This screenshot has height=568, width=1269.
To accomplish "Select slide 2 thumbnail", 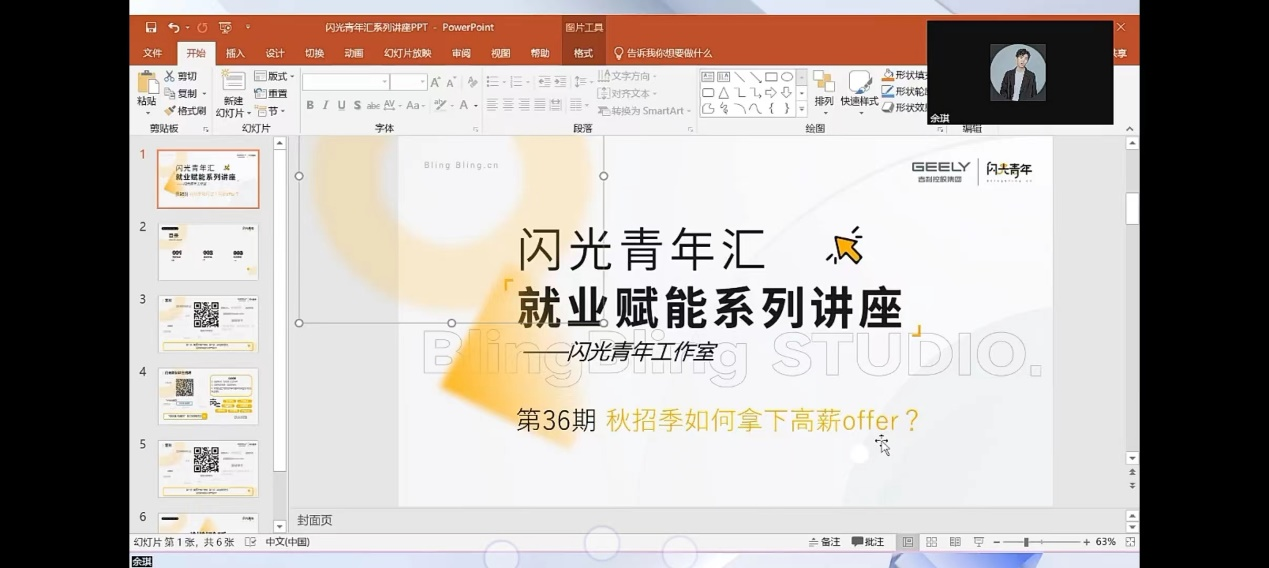I will point(208,251).
